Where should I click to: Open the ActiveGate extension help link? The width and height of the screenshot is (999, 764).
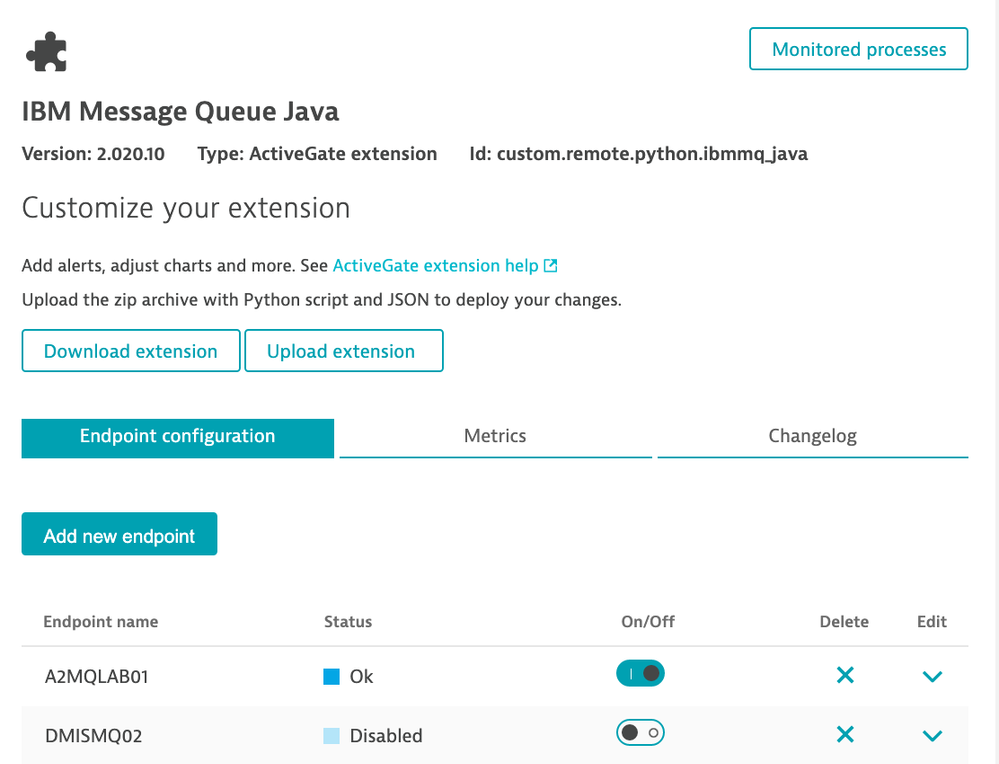tap(436, 266)
